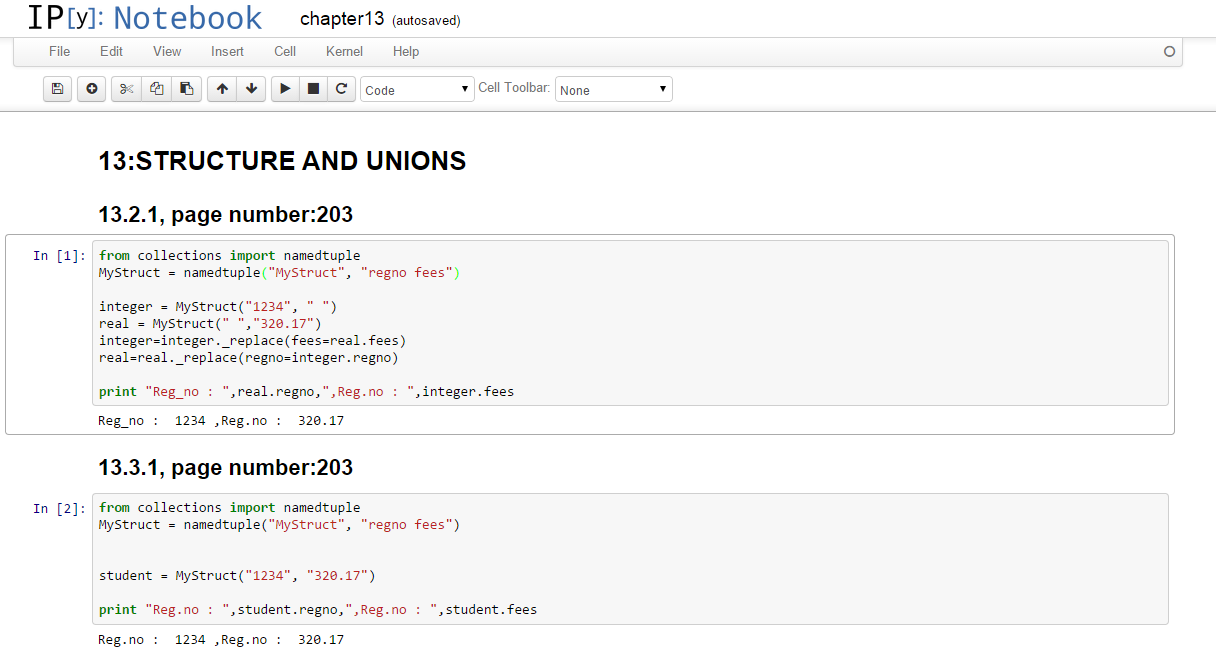The height and width of the screenshot is (654, 1216).
Task: Open the Insert menu
Action: click(x=227, y=51)
